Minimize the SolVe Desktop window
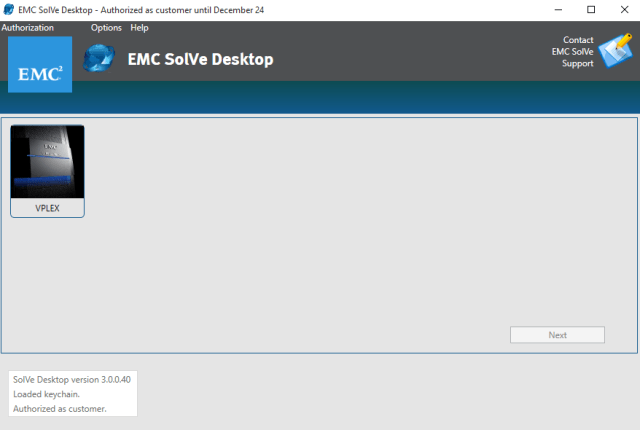 pyautogui.click(x=558, y=10)
